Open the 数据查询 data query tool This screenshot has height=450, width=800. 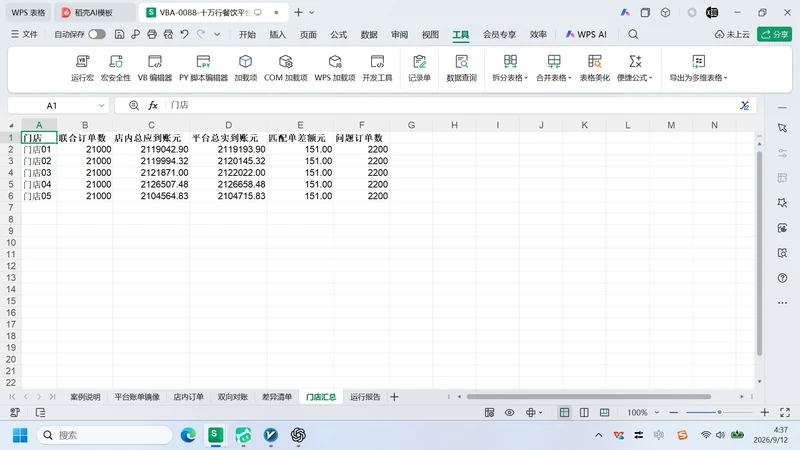tap(461, 68)
